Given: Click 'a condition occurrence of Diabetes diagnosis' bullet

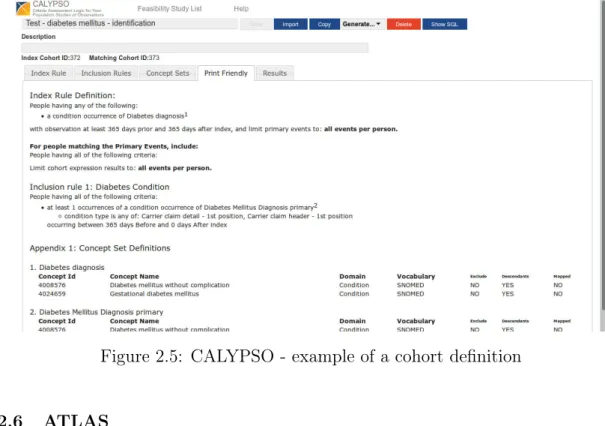Looking at the screenshot, I should point(117,116).
